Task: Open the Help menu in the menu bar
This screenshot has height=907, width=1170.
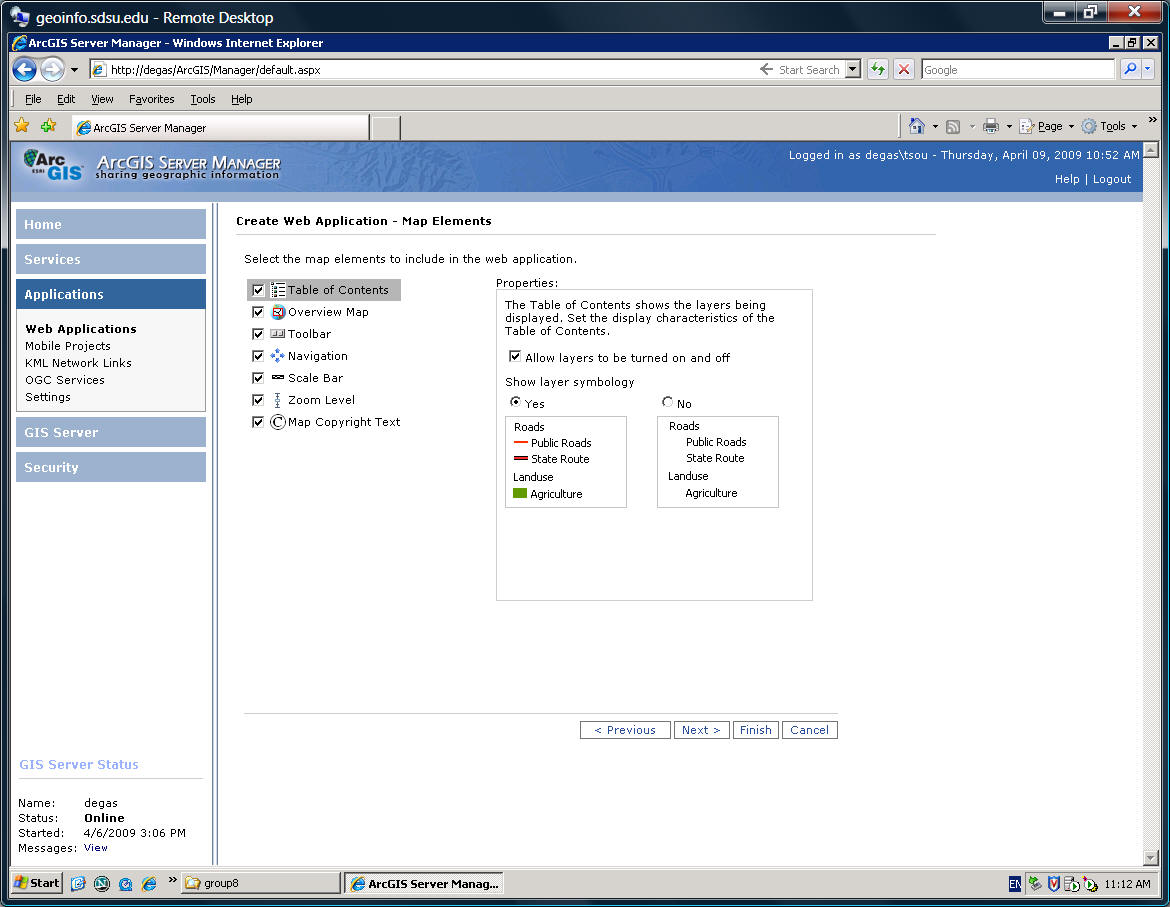Action: coord(241,99)
